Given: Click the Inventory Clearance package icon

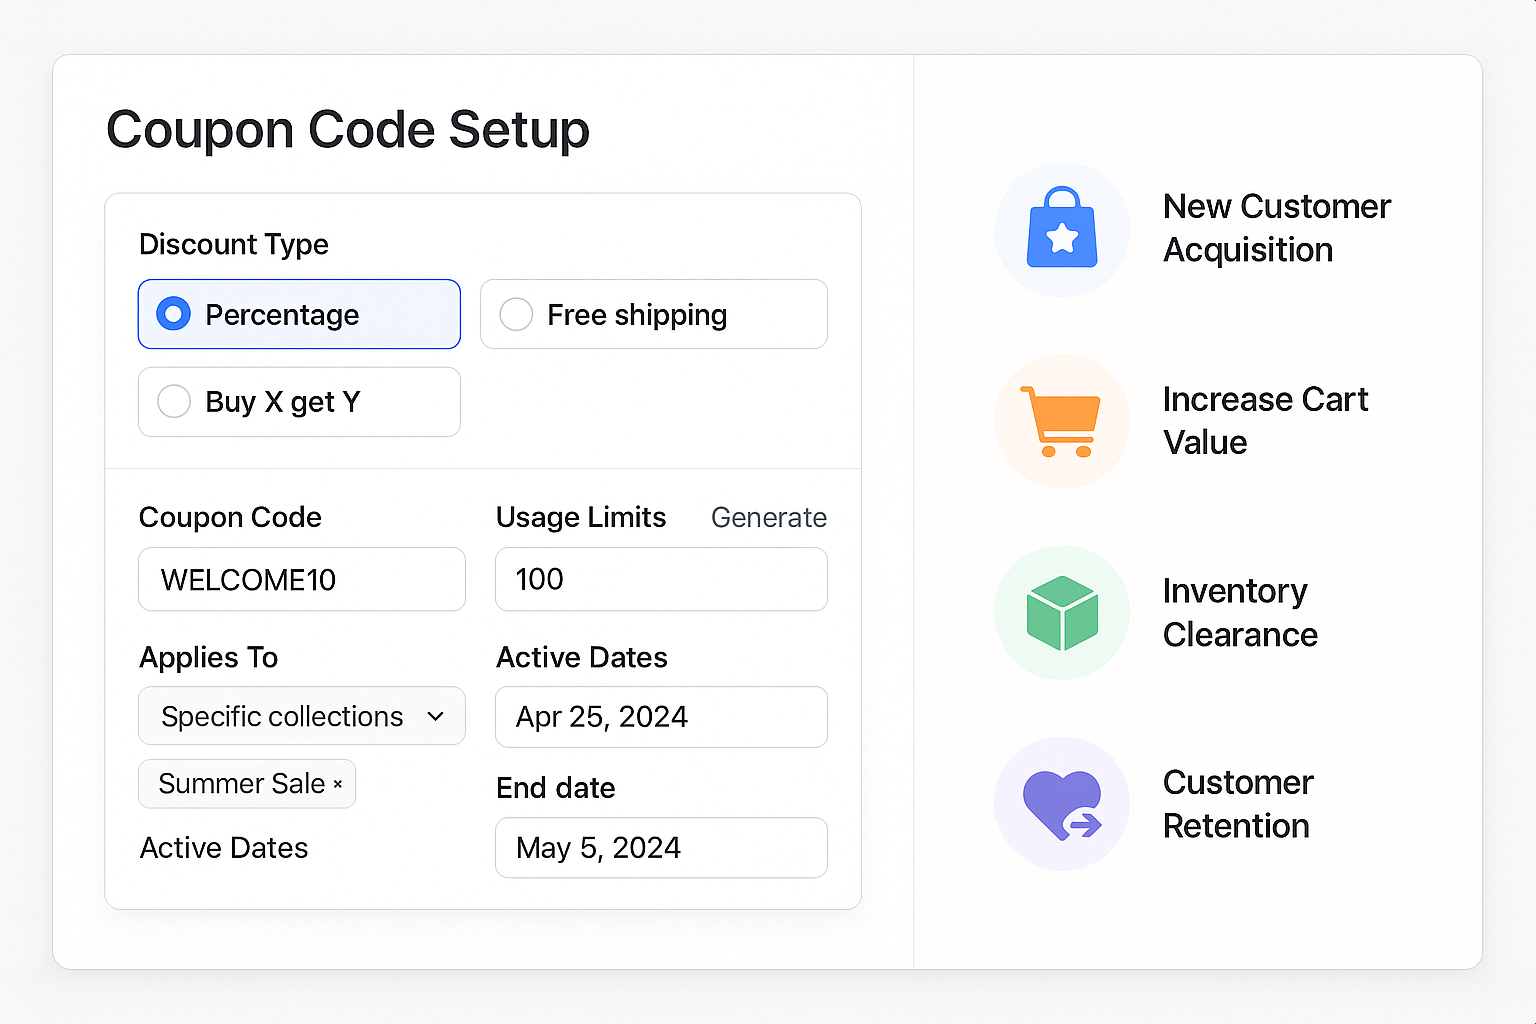Looking at the screenshot, I should [x=1062, y=612].
